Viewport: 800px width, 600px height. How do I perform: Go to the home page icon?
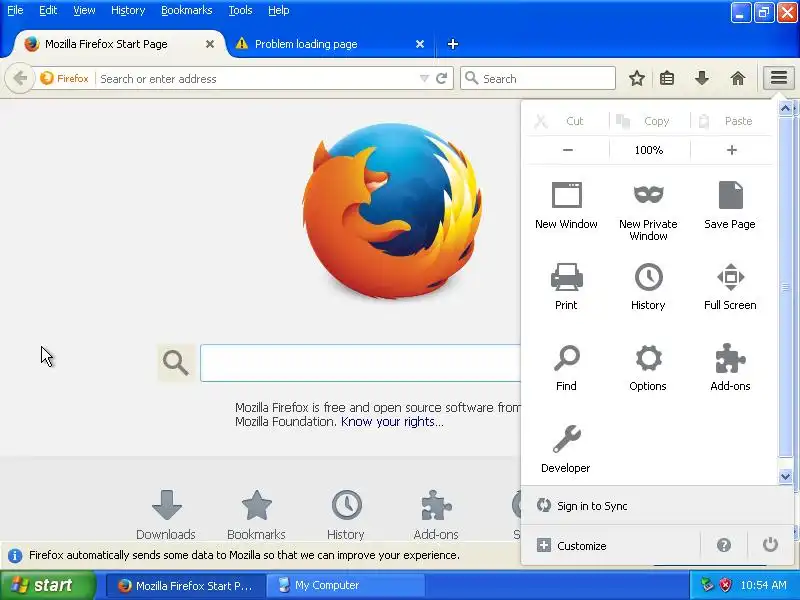click(738, 78)
